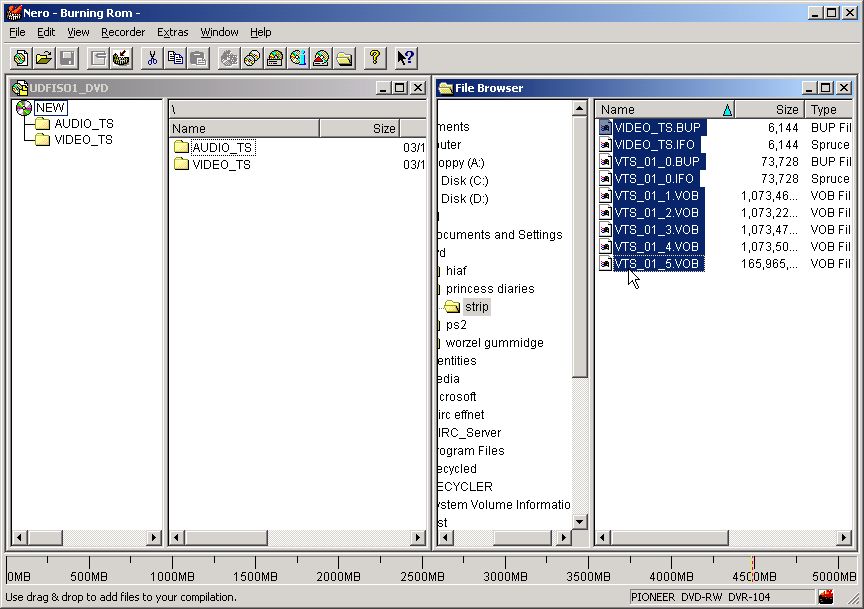864x609 pixels.
Task: Click the Copy CD two-disc icon
Action: point(252,58)
